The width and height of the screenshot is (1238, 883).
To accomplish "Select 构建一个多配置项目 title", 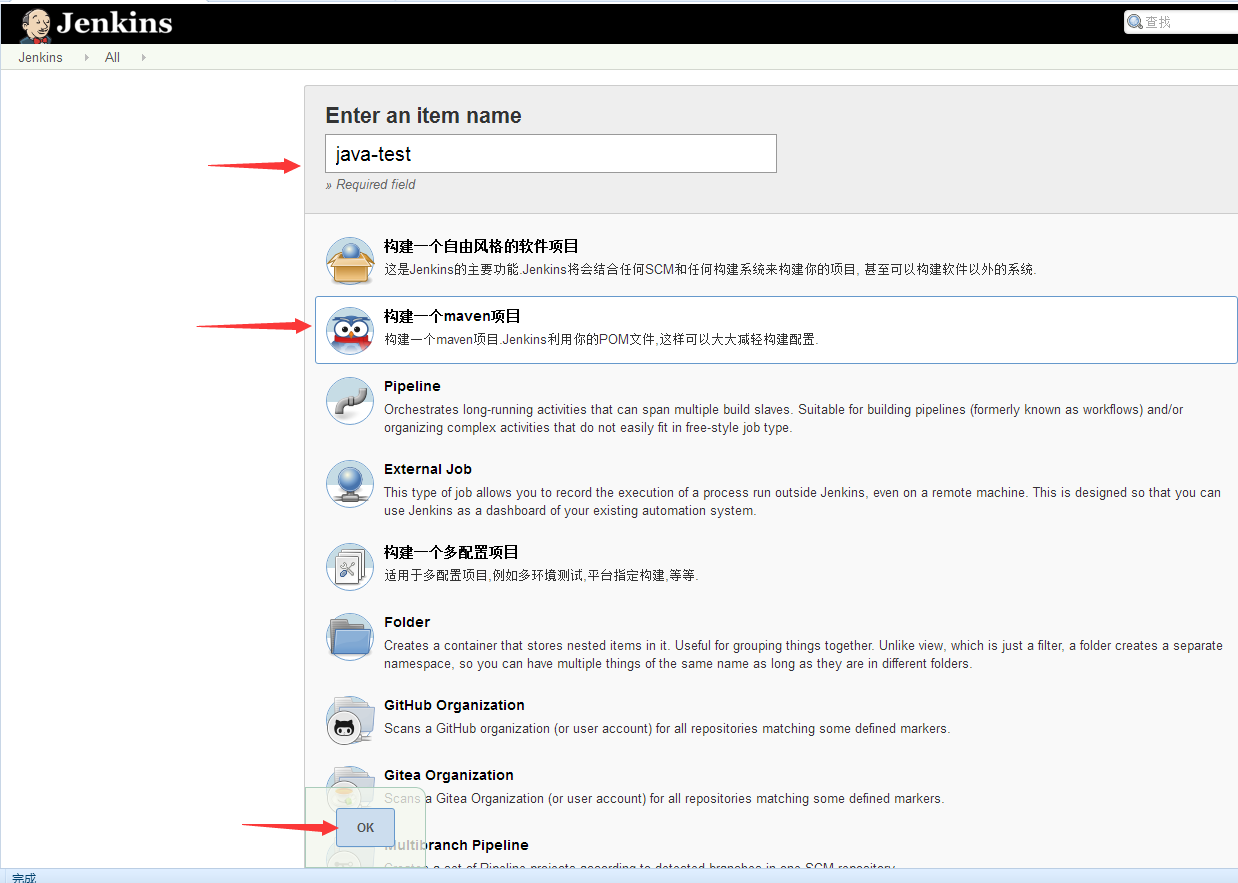I will (x=451, y=552).
